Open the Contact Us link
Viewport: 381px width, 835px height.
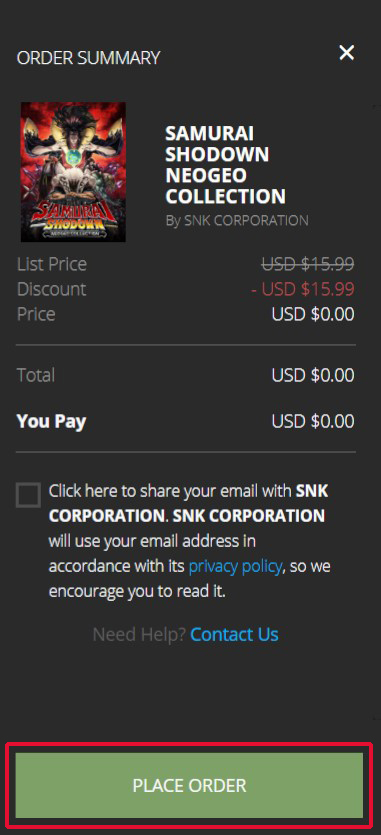[x=234, y=634]
